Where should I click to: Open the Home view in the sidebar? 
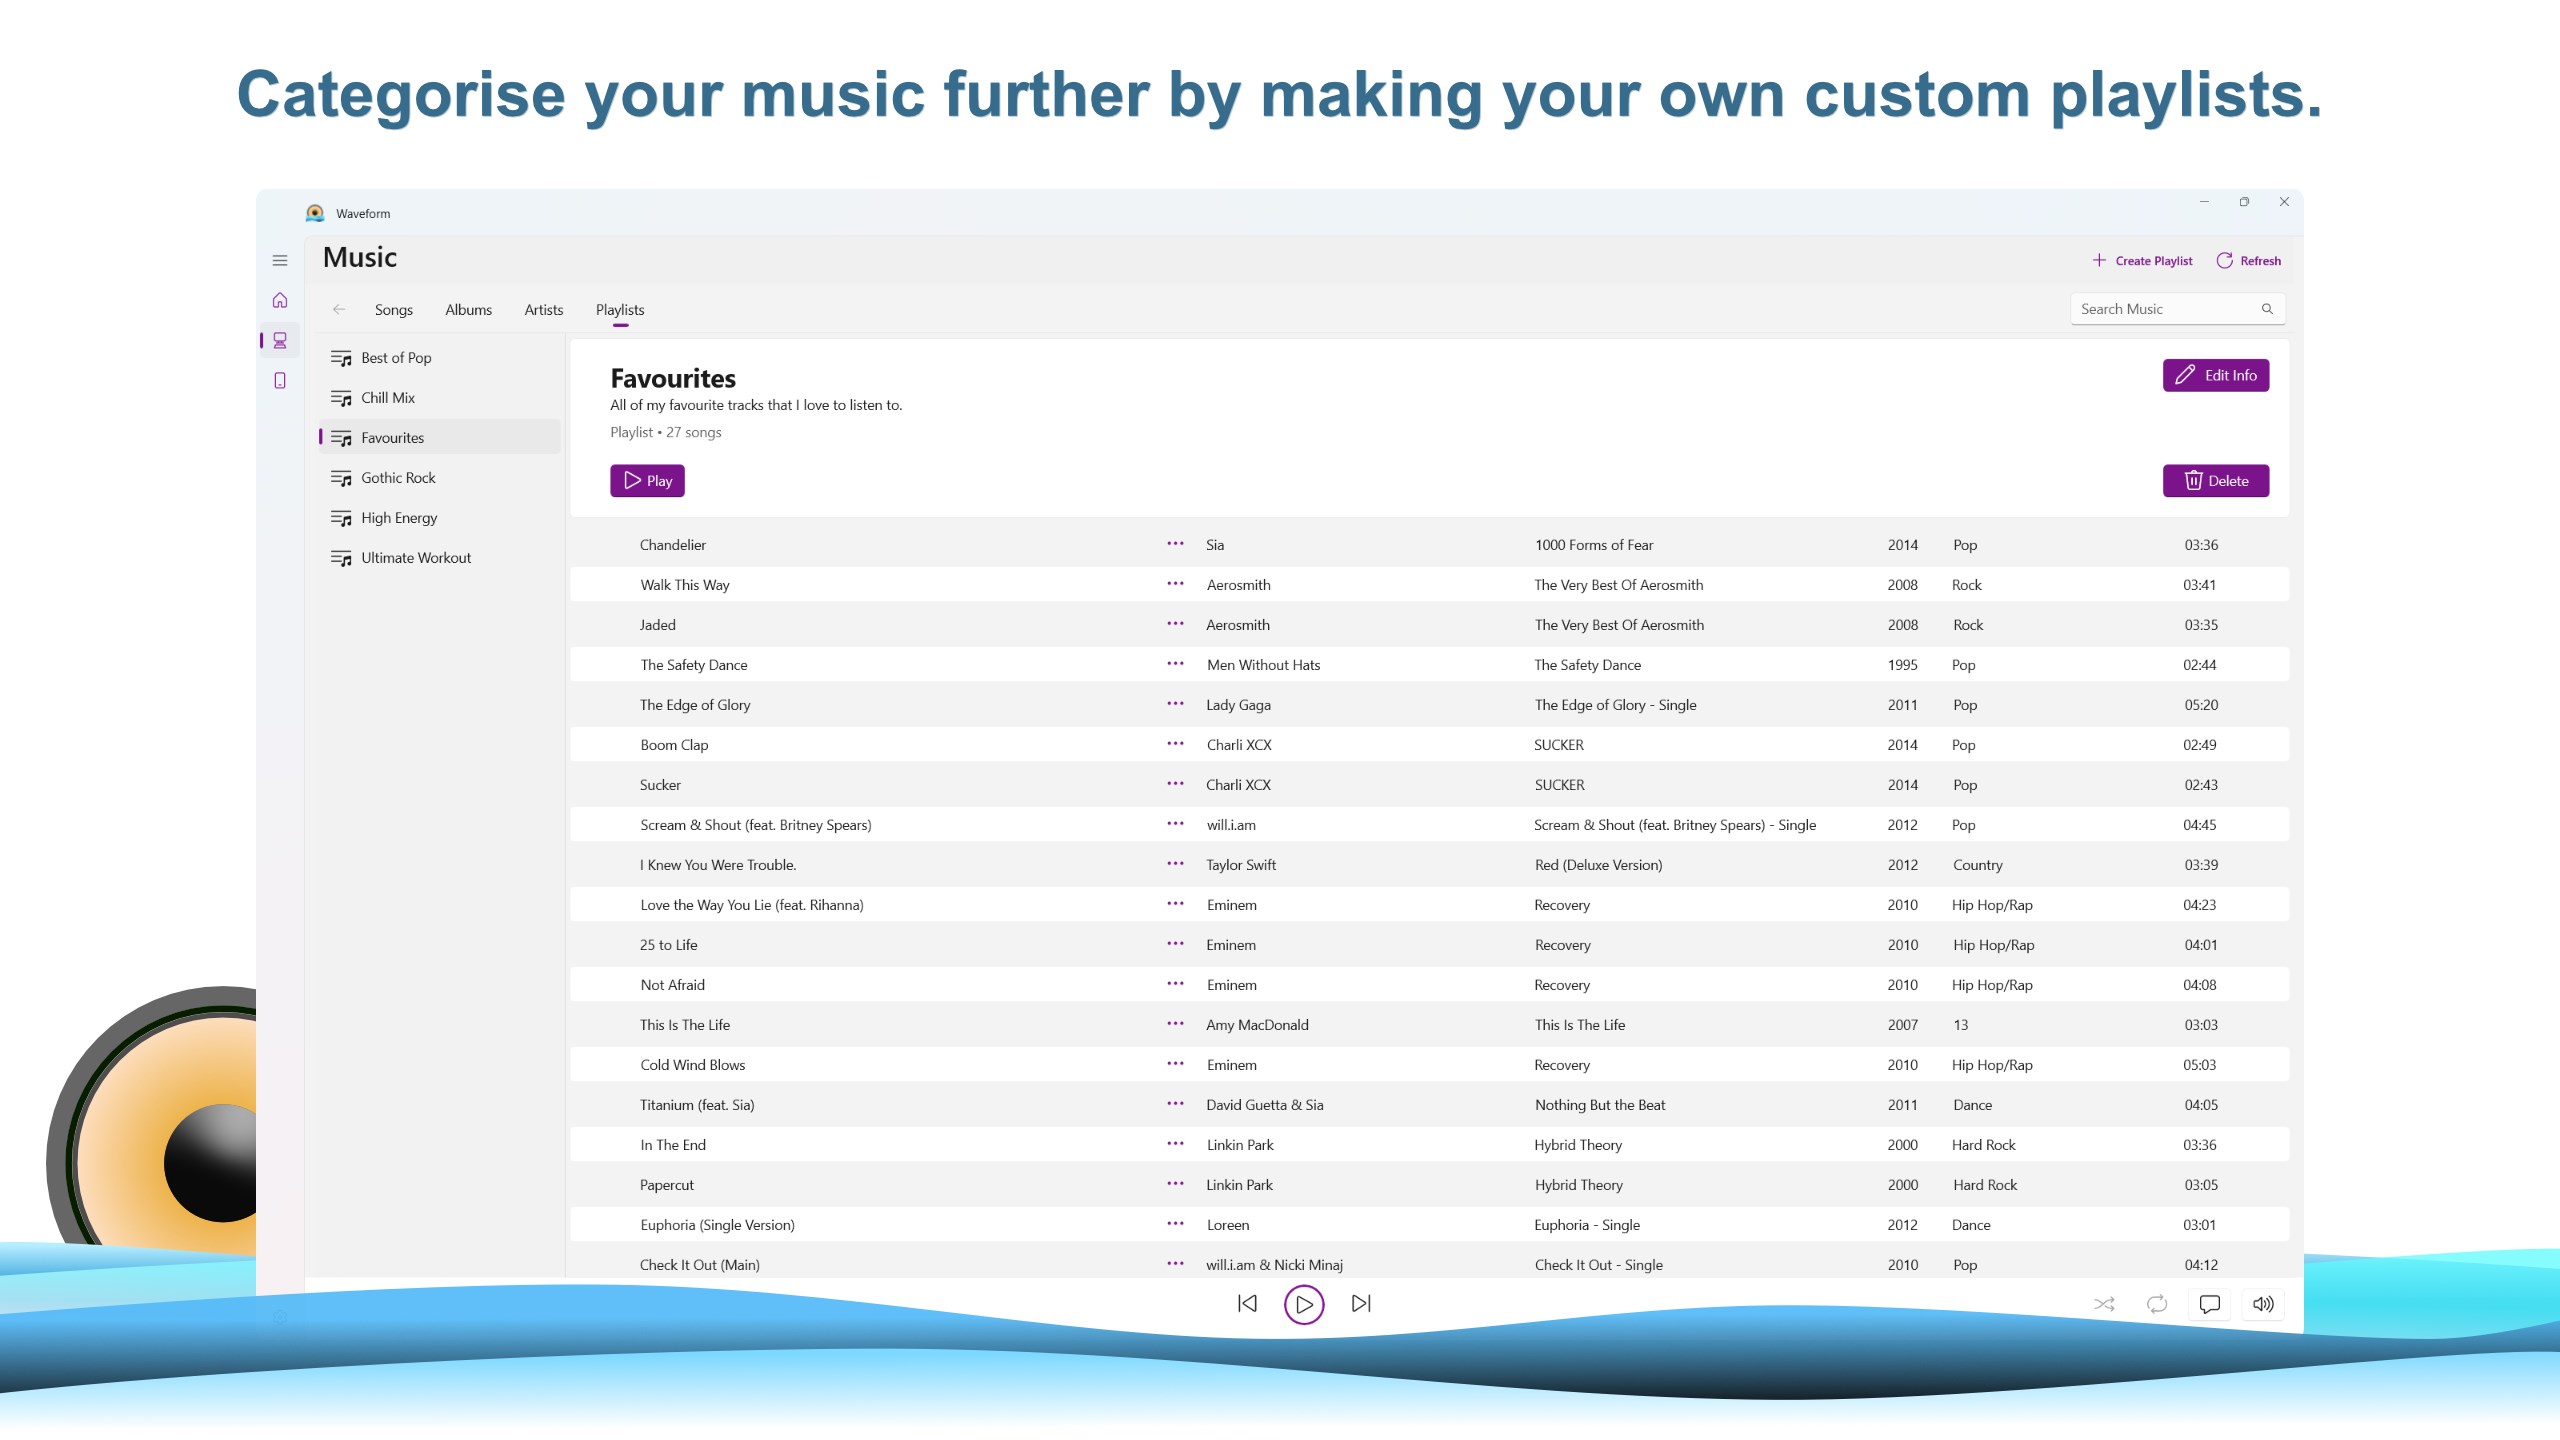280,299
